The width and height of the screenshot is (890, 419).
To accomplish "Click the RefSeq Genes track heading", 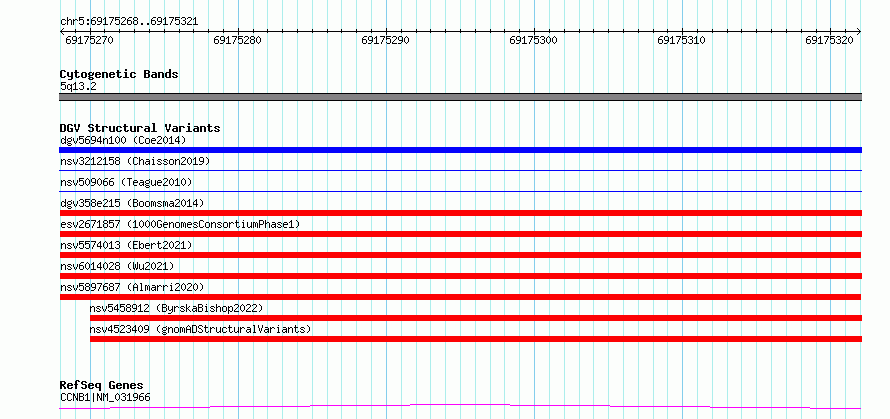I will (x=101, y=386).
